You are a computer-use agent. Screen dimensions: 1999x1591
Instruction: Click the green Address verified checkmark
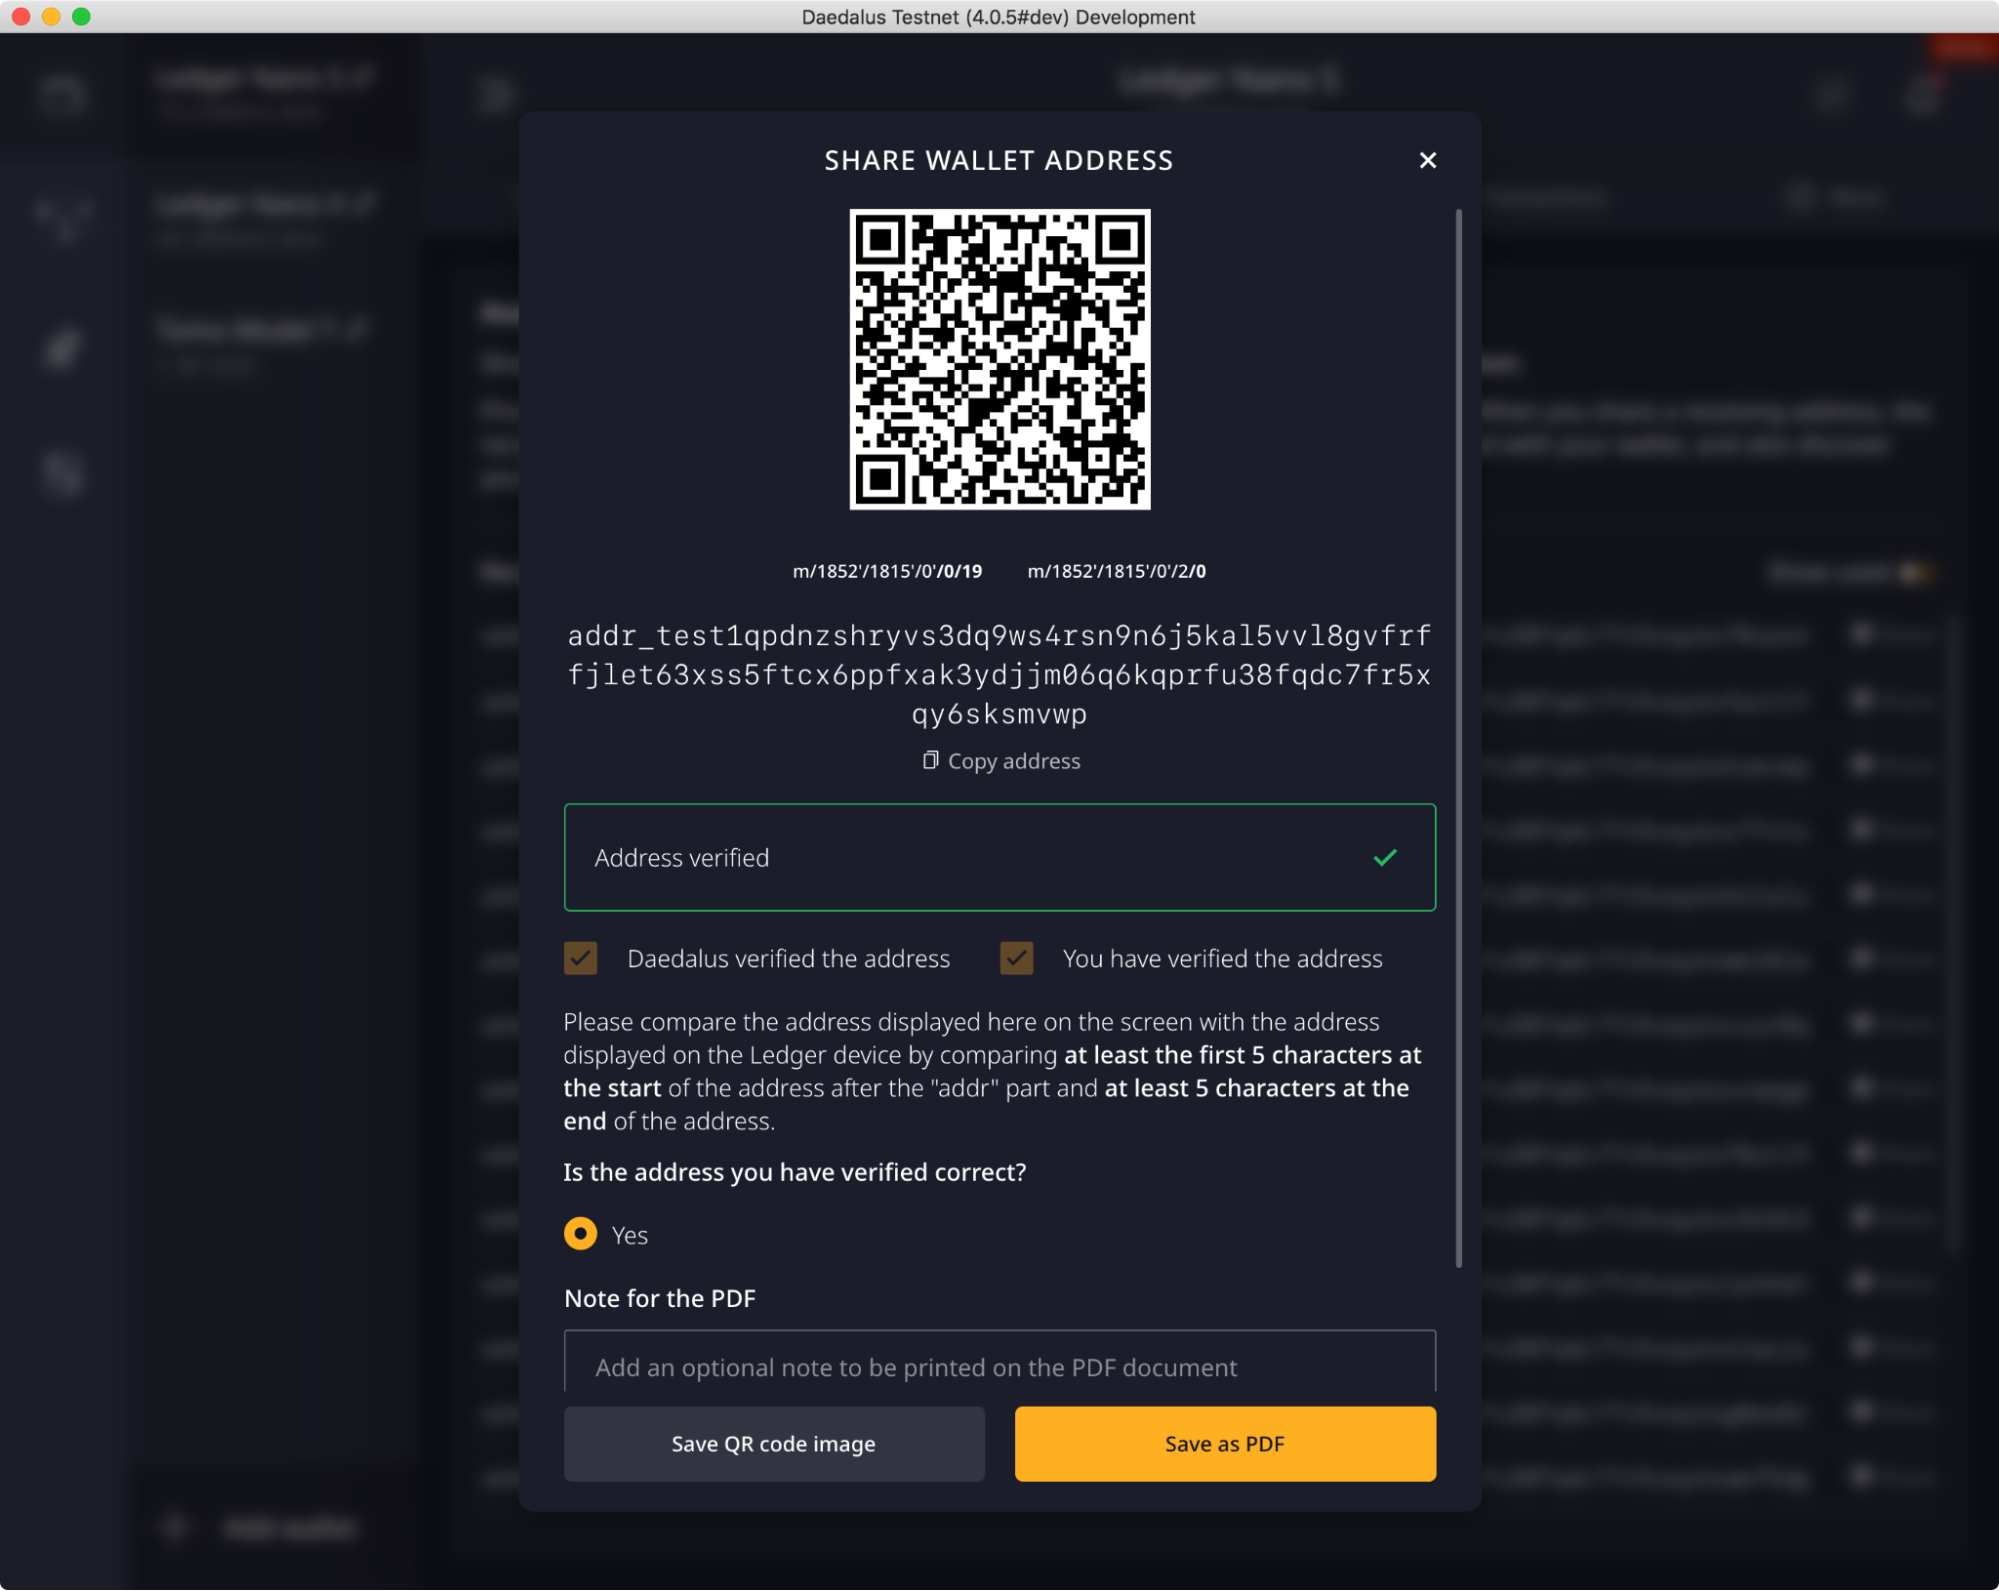tap(1385, 857)
